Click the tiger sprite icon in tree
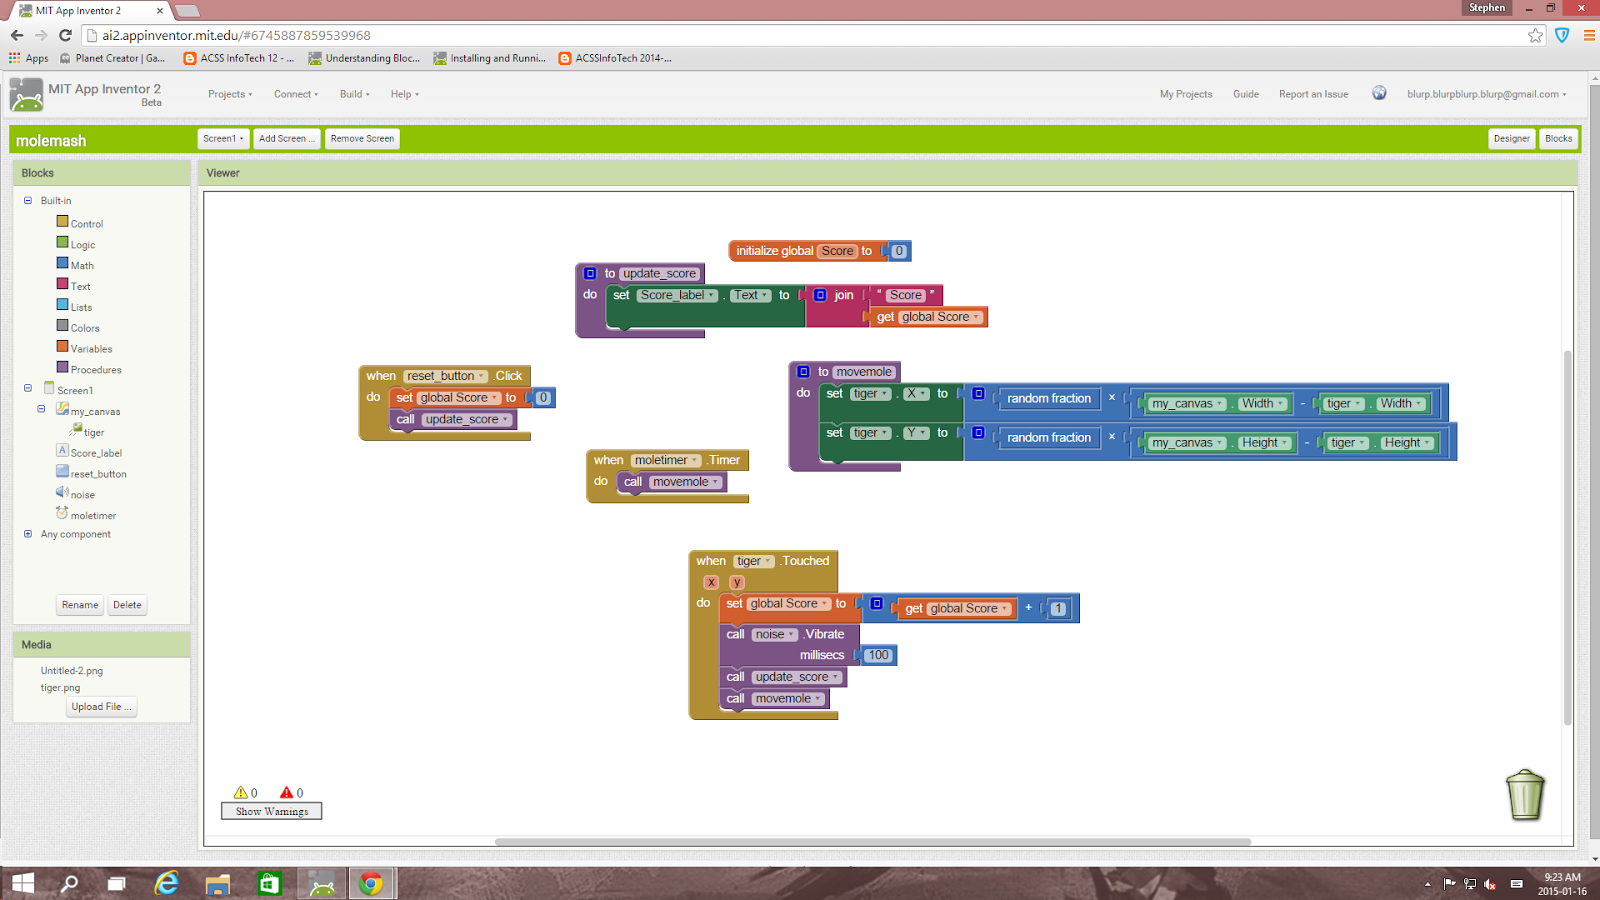The height and width of the screenshot is (900, 1600). 76,430
